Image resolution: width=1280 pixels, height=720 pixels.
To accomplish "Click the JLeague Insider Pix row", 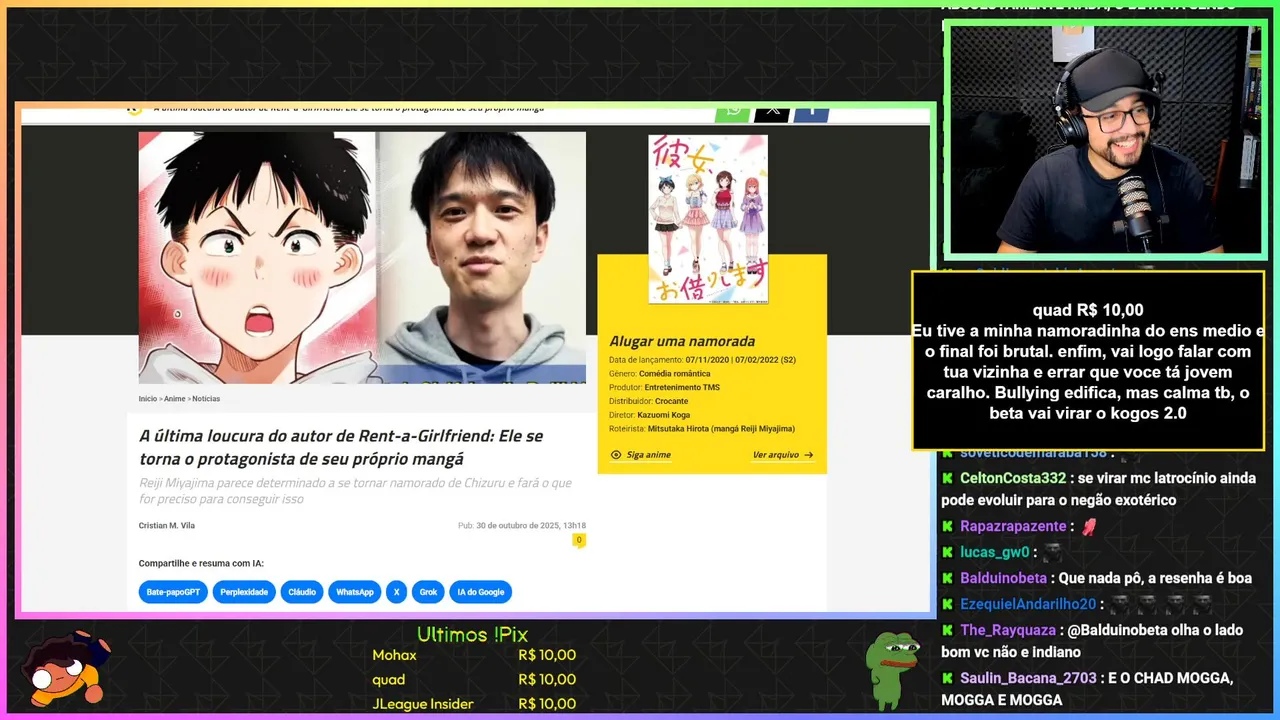I will [x=474, y=704].
